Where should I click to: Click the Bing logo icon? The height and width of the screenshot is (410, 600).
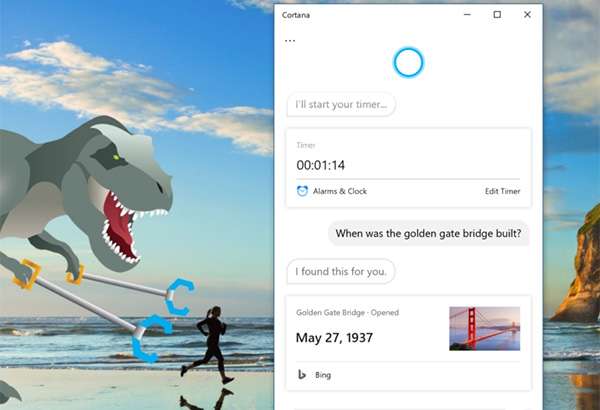(302, 374)
